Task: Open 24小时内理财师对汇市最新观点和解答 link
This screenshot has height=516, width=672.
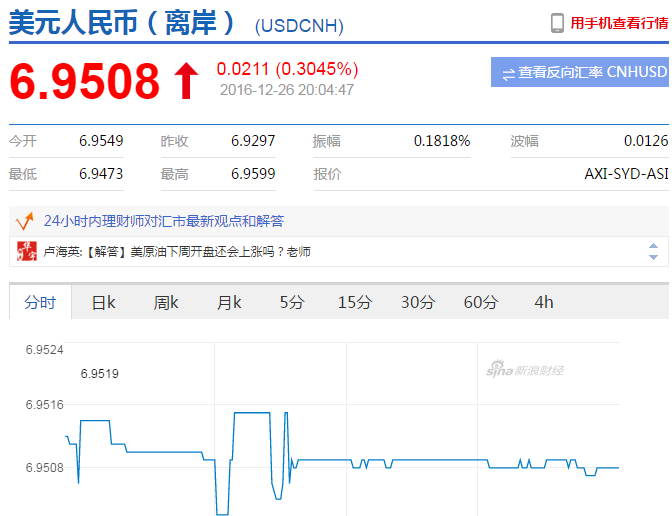Action: 164,221
